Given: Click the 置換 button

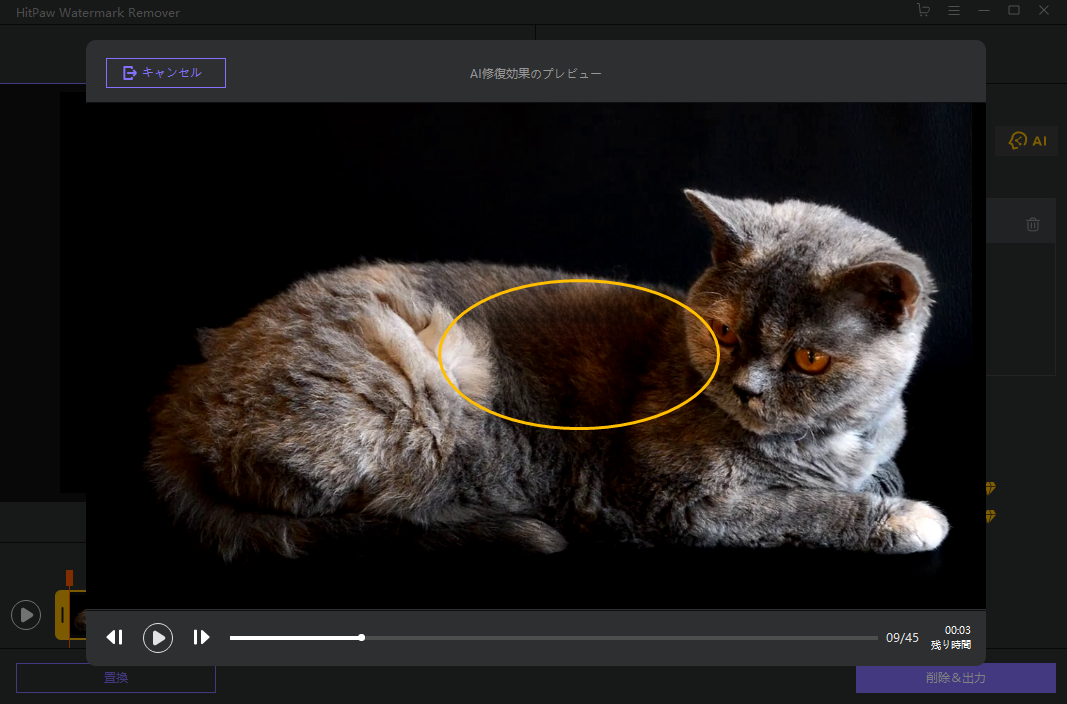Looking at the screenshot, I should coord(116,678).
